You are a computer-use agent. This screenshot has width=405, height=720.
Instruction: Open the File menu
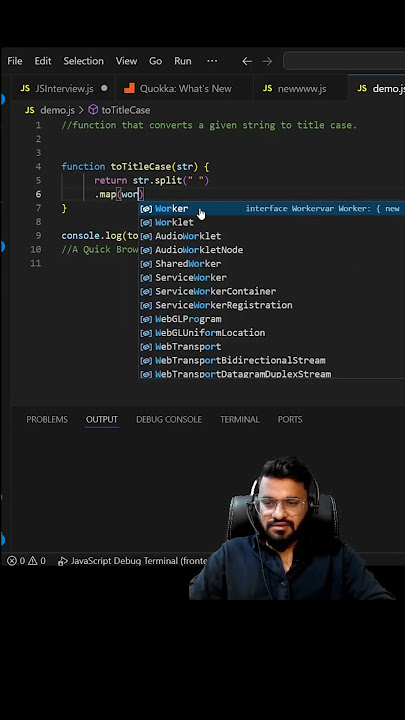(x=15, y=61)
